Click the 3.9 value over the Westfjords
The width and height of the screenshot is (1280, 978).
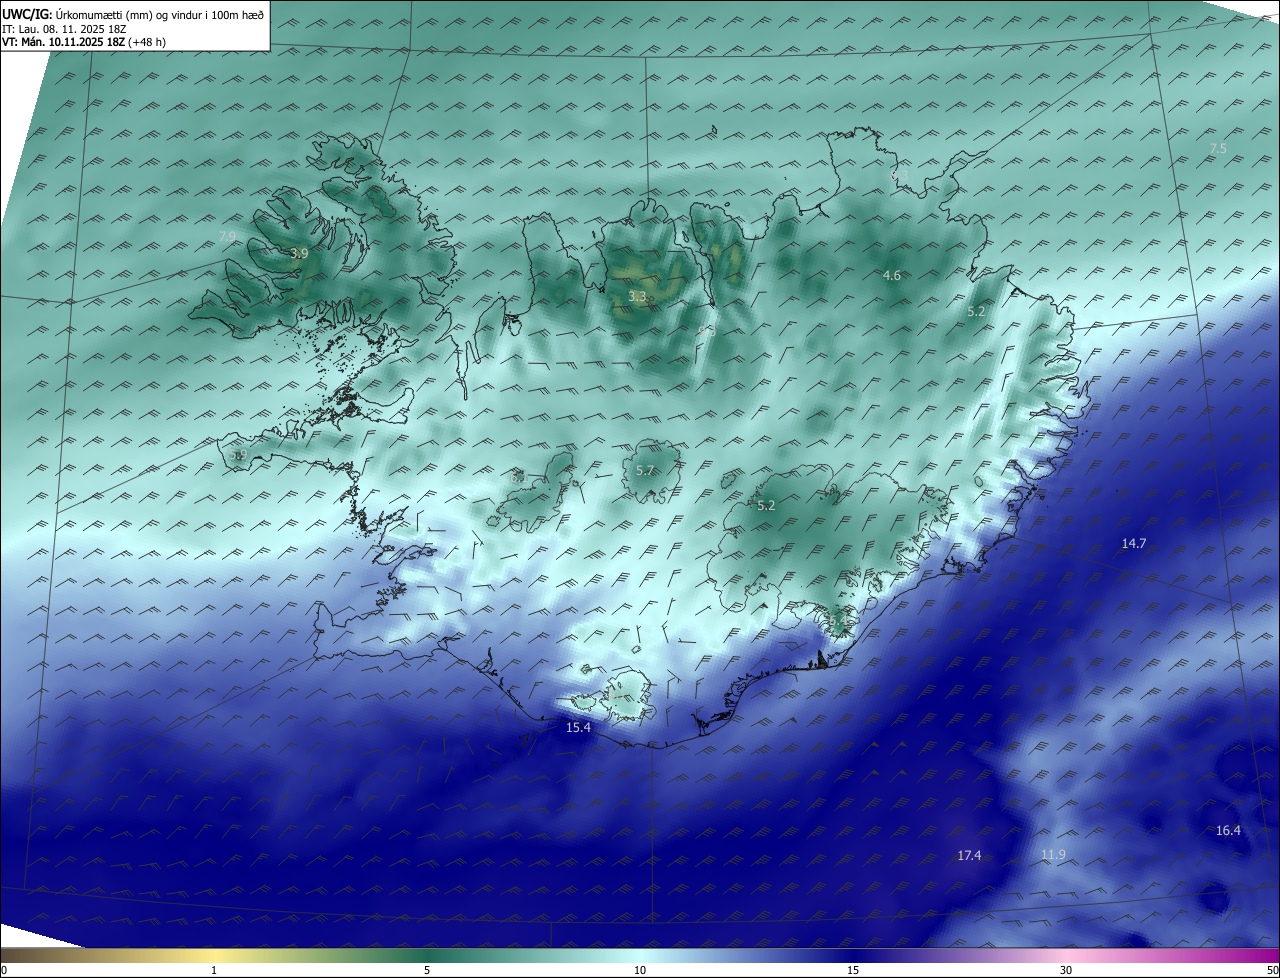(299, 254)
